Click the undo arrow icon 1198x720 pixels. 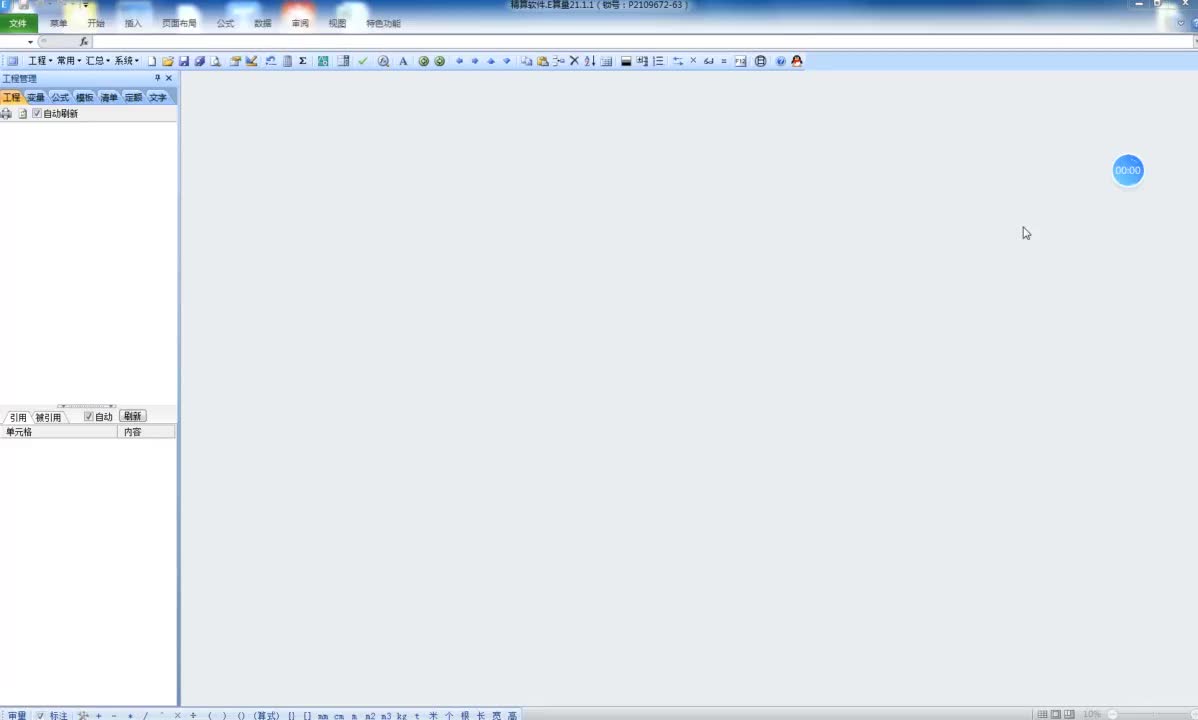click(x=270, y=61)
